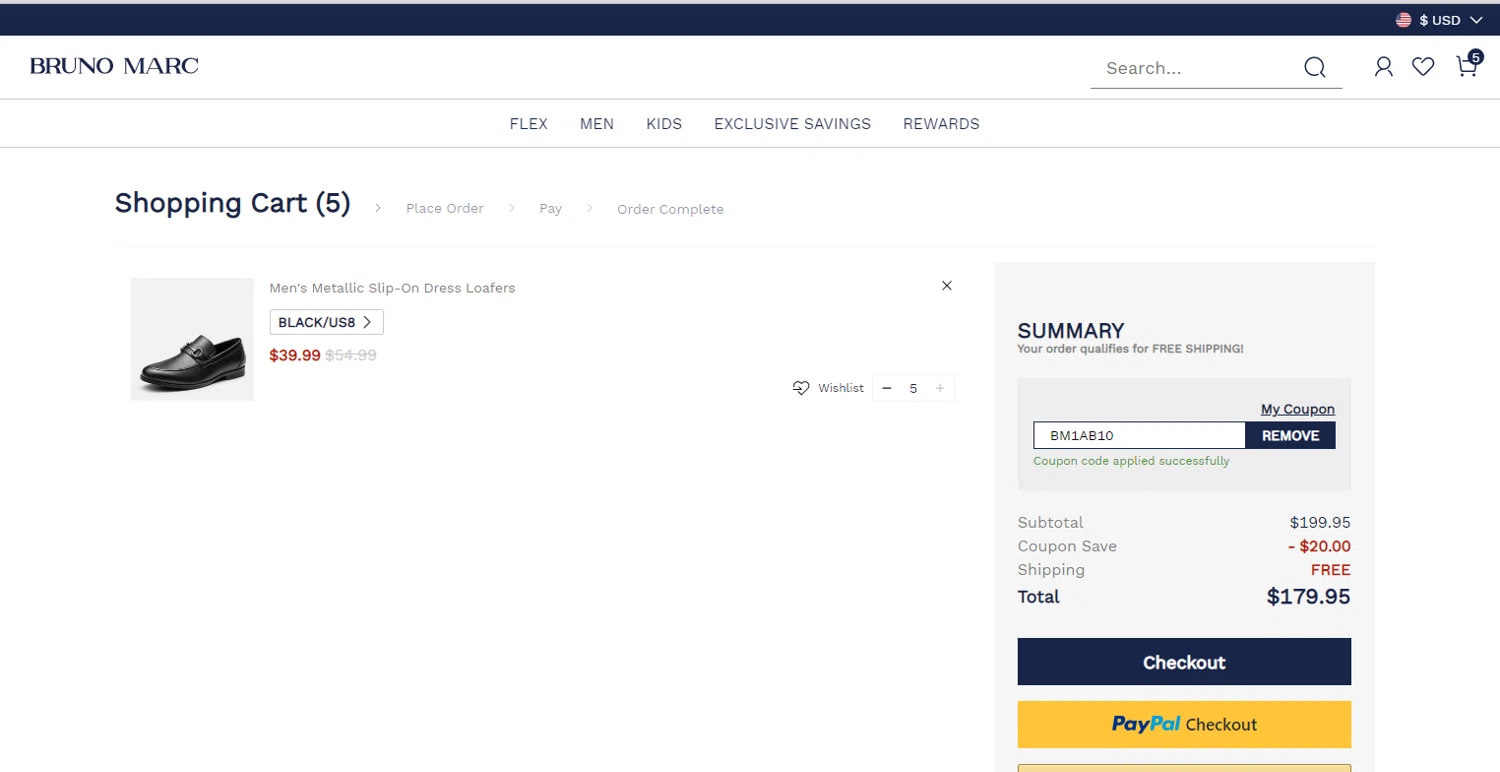Open the MEN menu
Viewport: 1500px width, 772px height.
pos(597,124)
